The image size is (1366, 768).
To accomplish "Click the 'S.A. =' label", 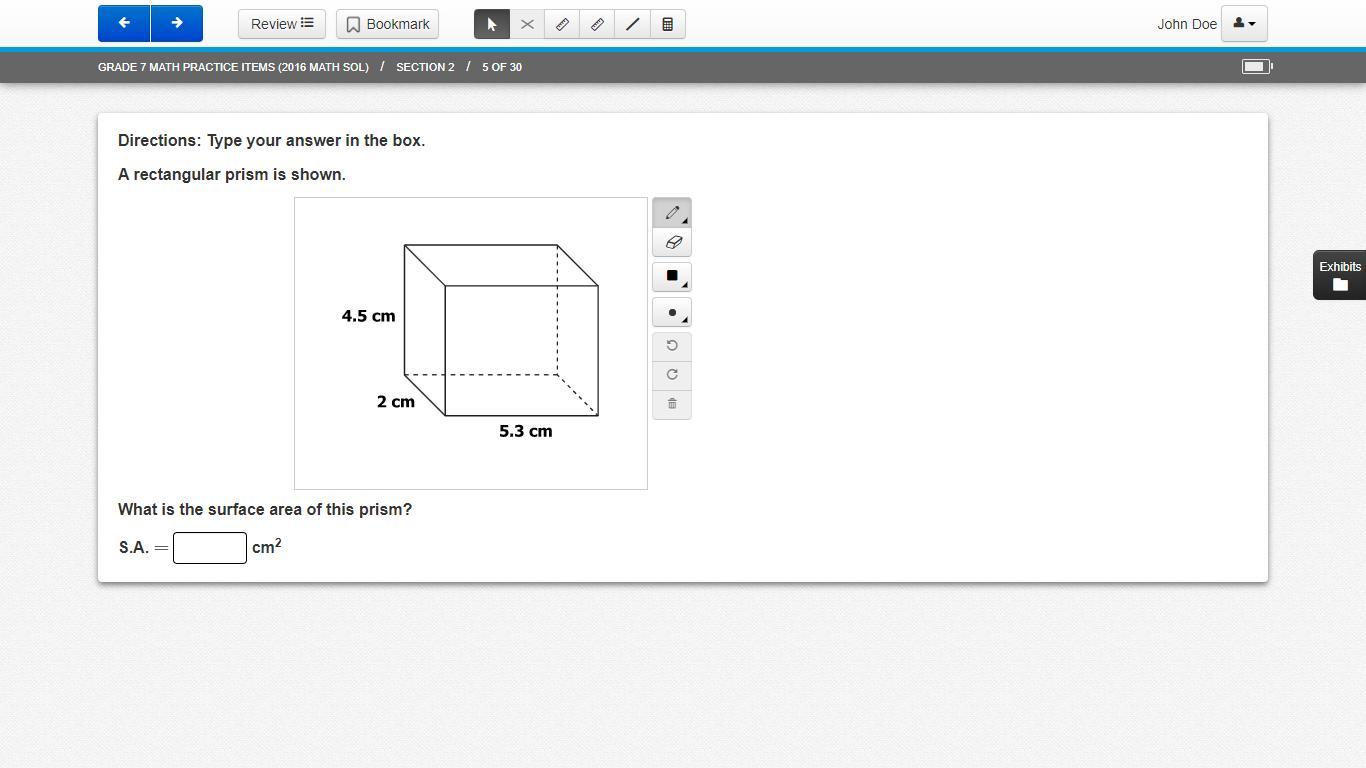I will (144, 548).
